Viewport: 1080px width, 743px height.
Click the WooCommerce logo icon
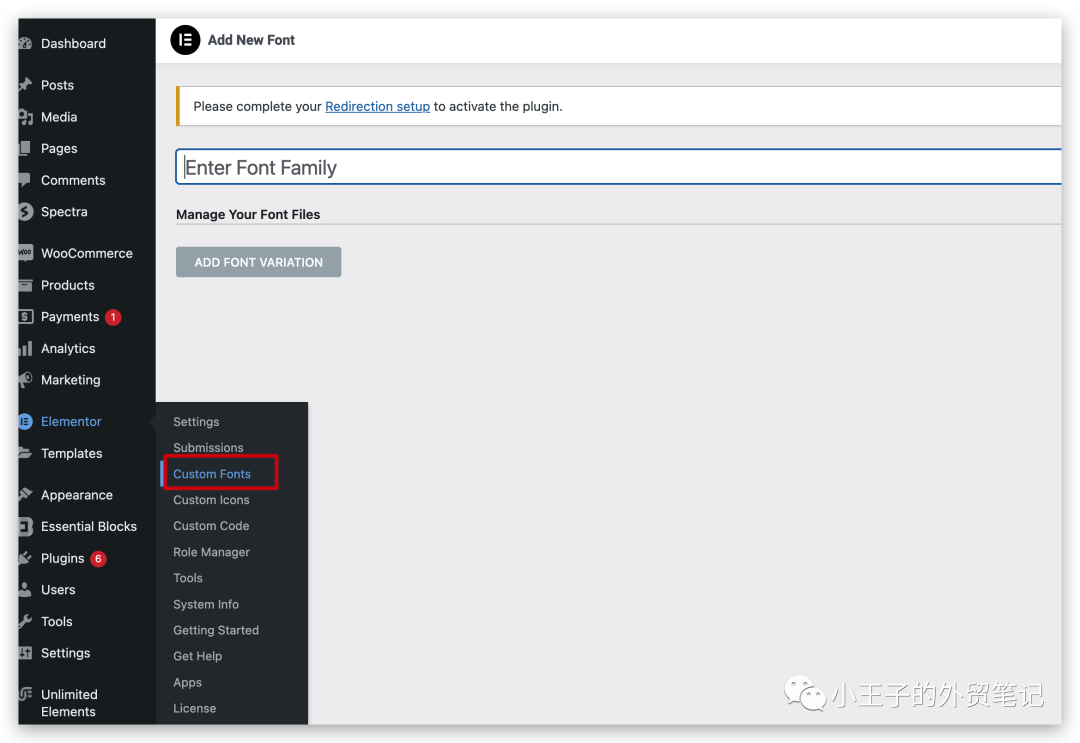[25, 253]
